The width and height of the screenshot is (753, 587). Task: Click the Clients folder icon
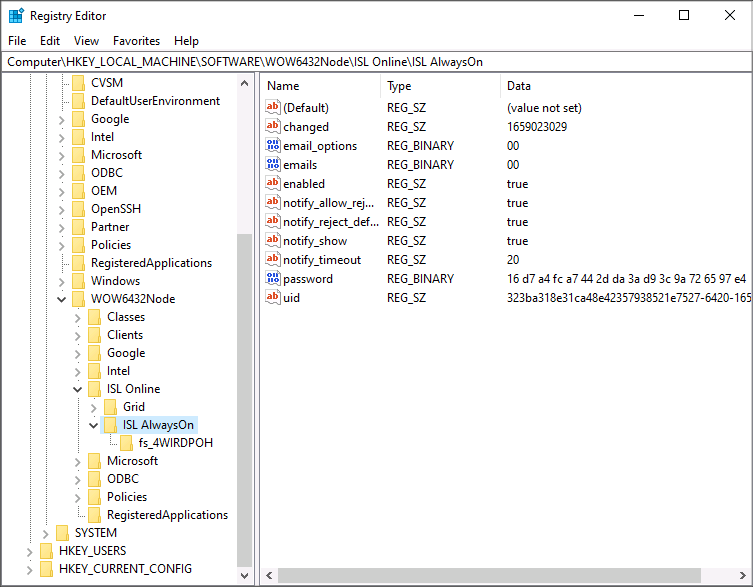[95, 335]
